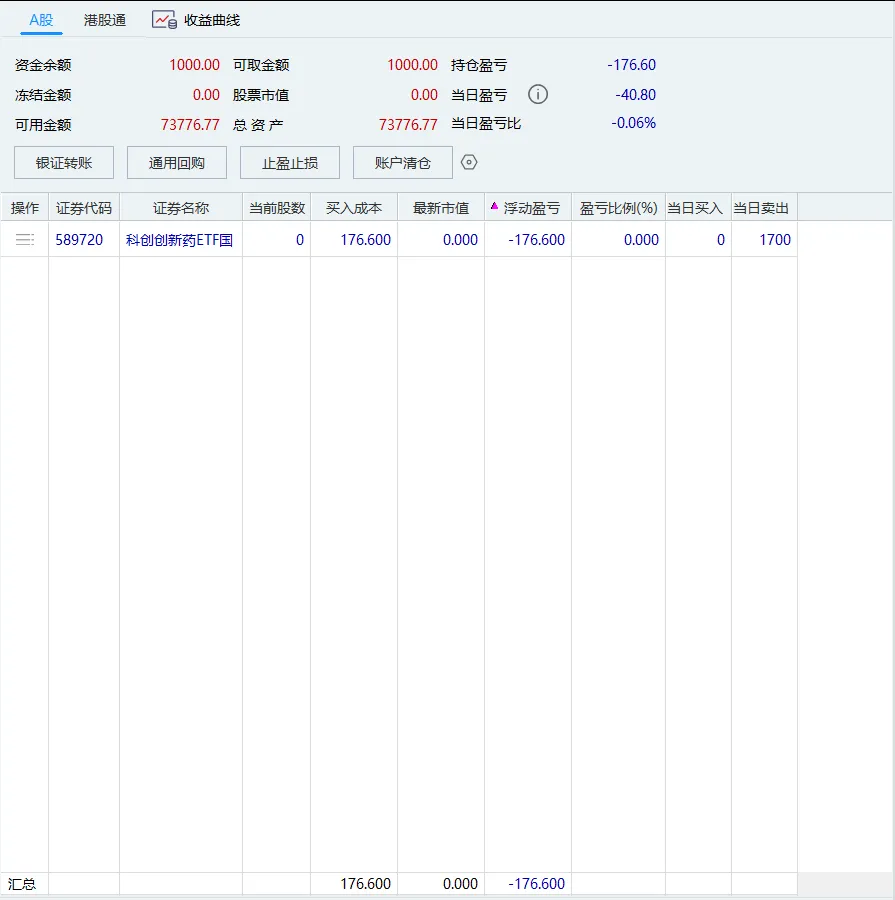Click the 通用回购 button

pyautogui.click(x=177, y=163)
